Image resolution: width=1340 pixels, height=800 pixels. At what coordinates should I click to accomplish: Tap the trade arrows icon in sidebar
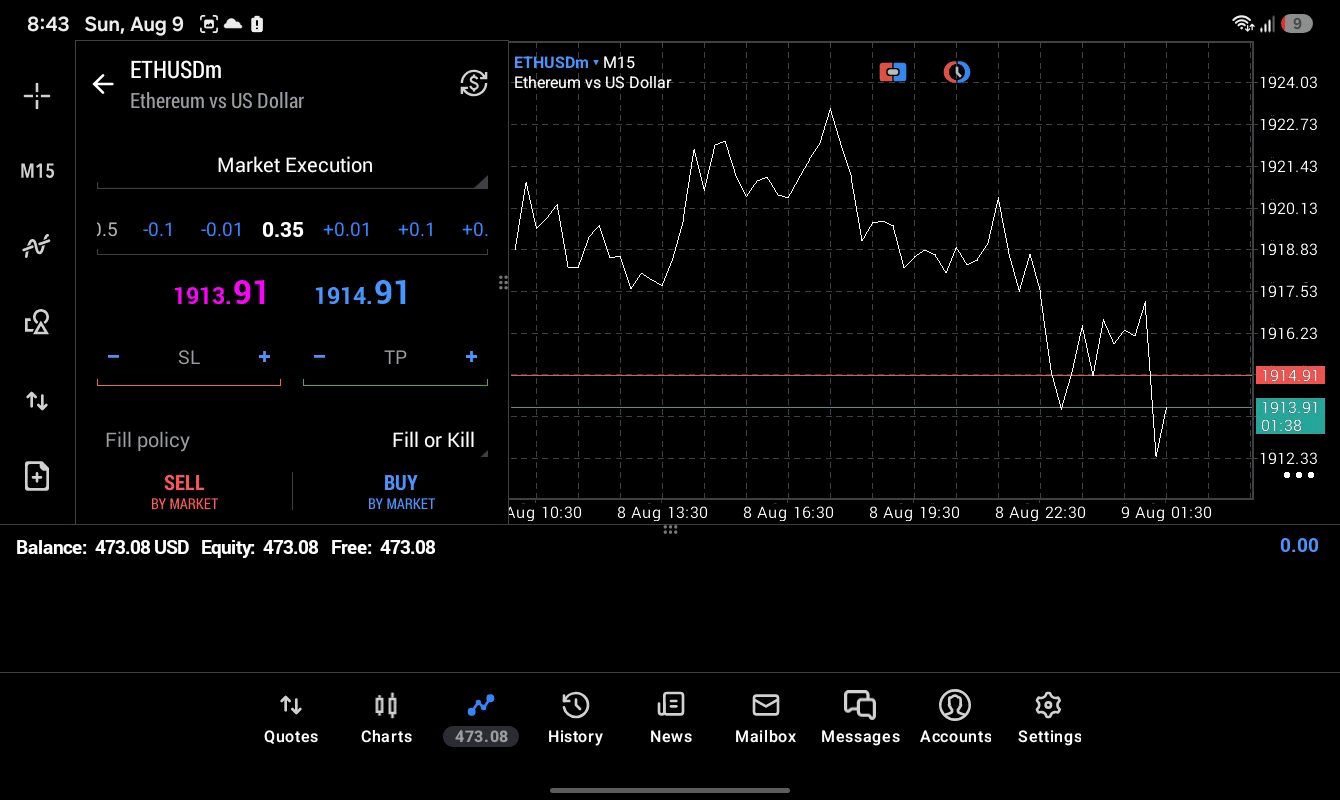(37, 401)
